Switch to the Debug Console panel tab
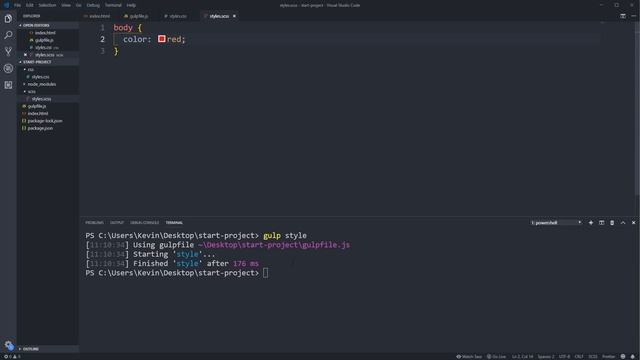The image size is (640, 360). (144, 223)
